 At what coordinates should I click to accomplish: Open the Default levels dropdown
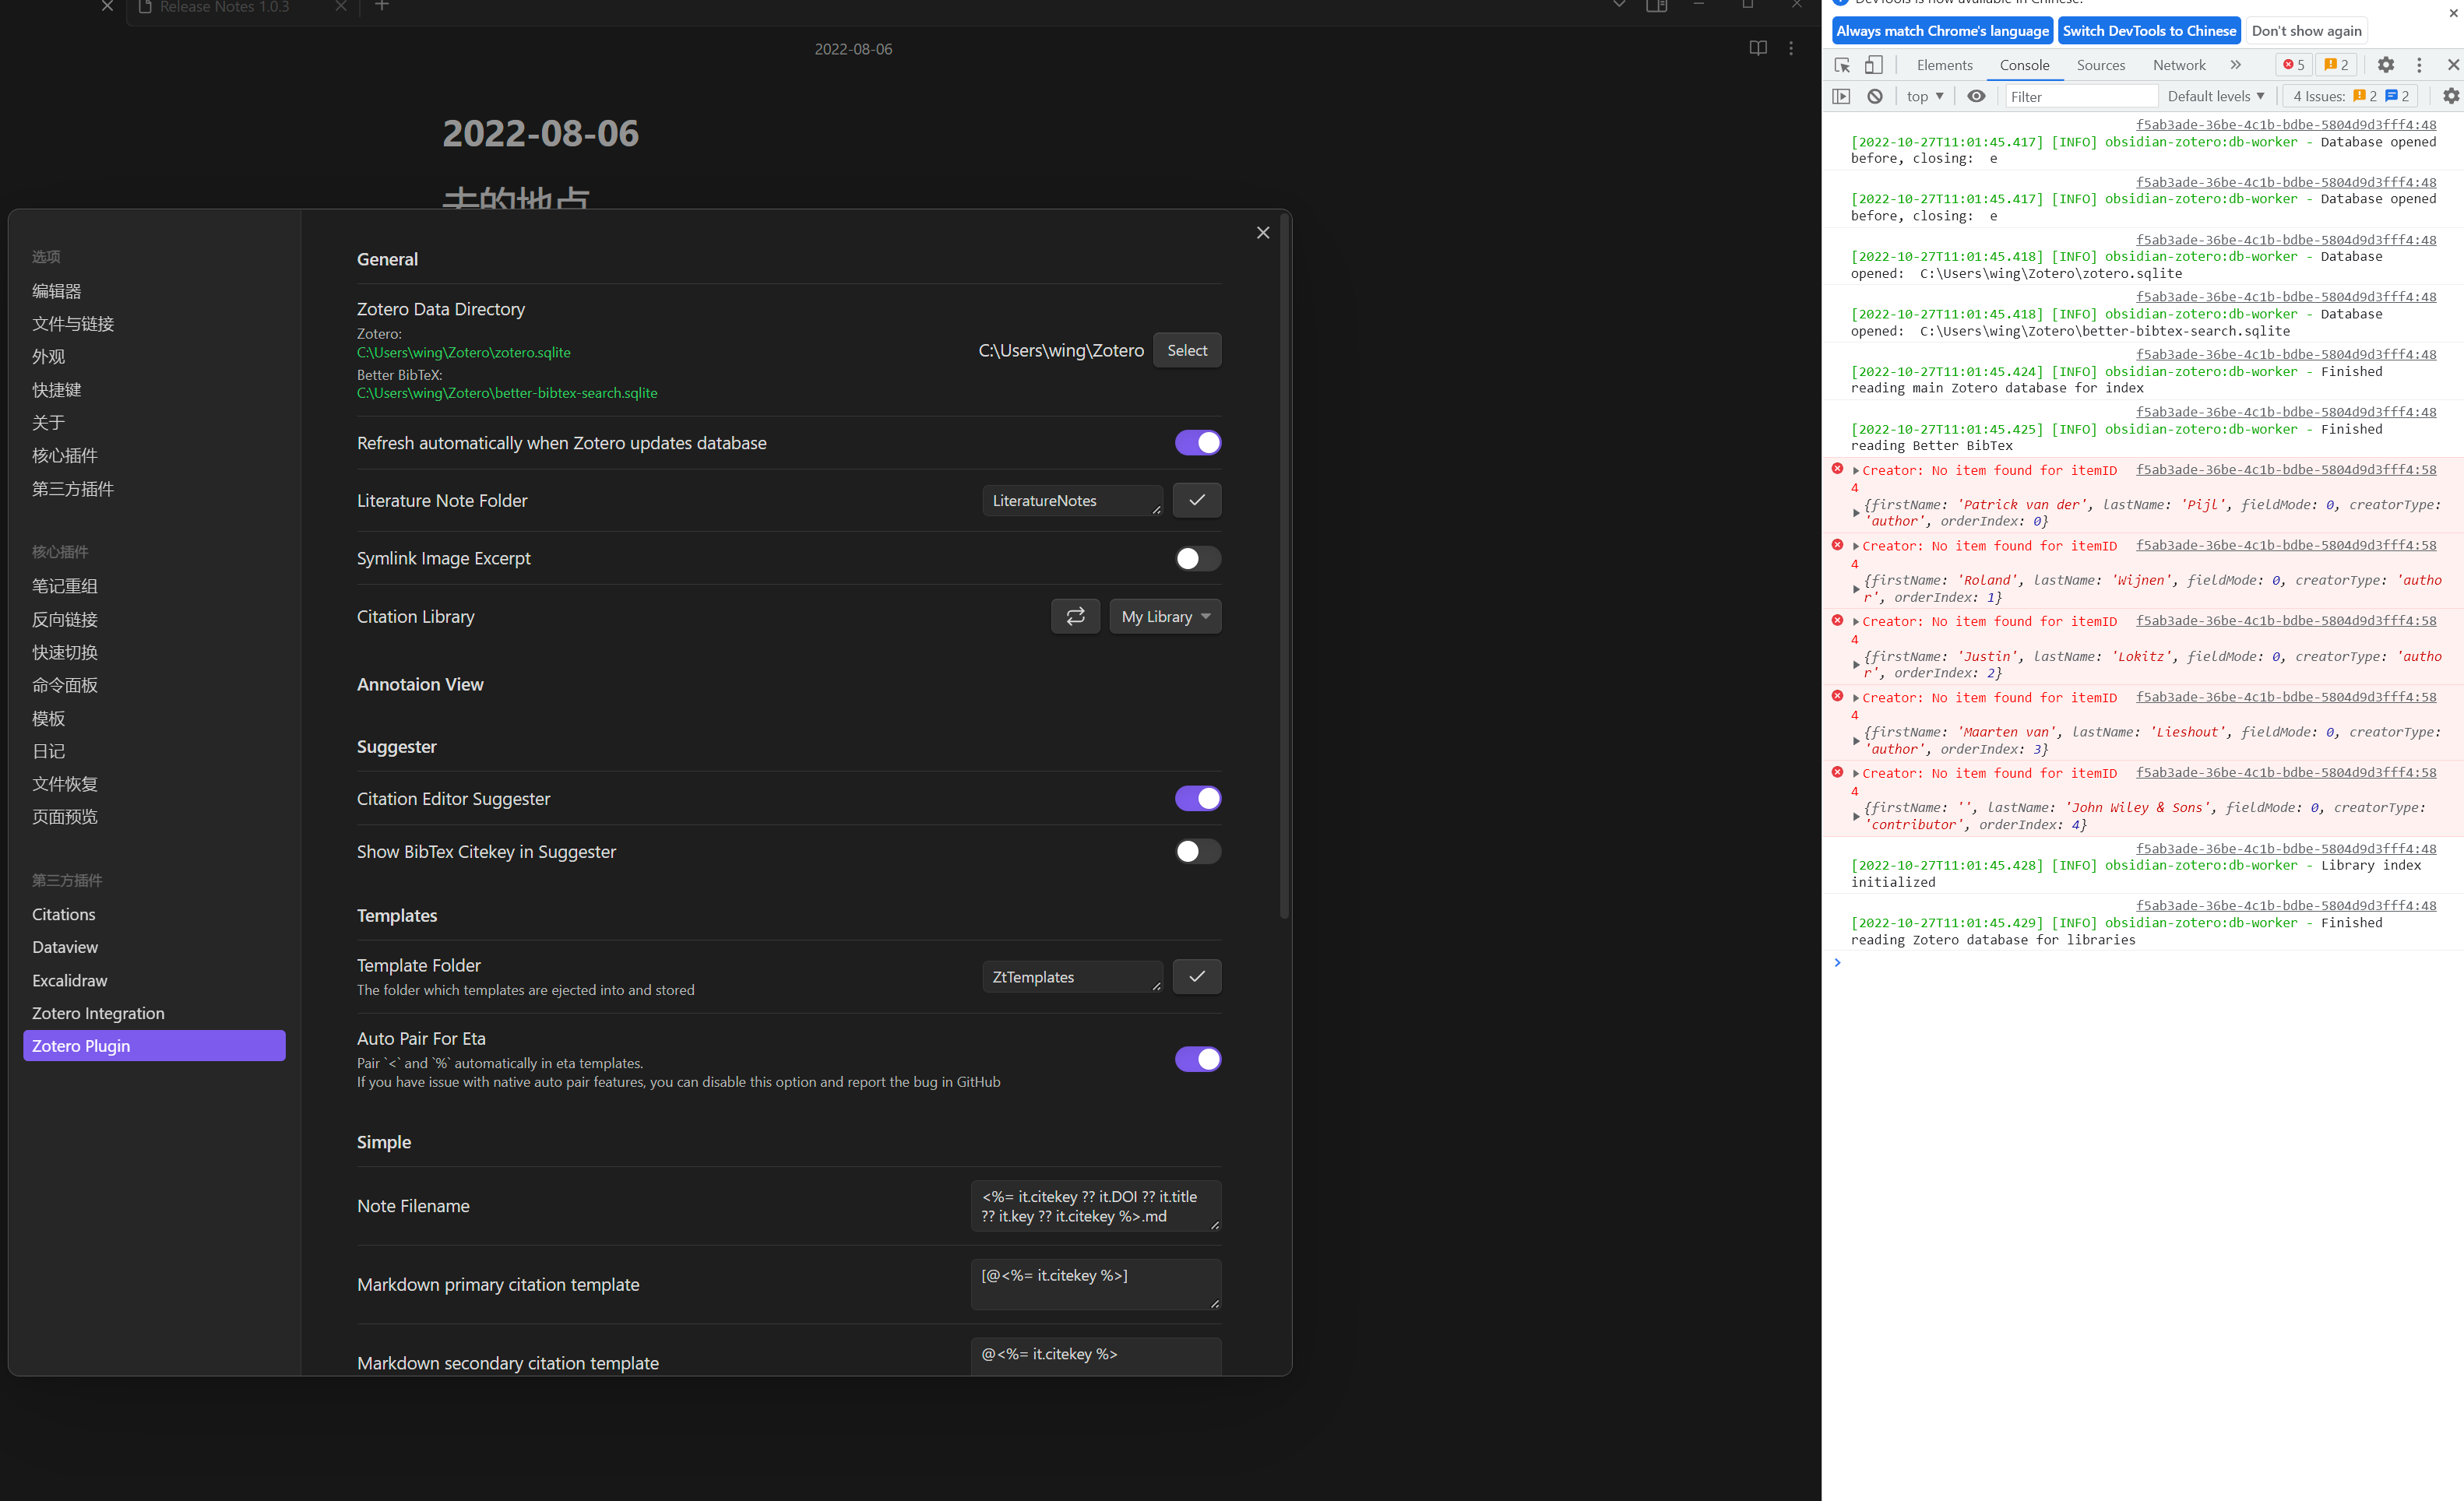(x=2216, y=96)
